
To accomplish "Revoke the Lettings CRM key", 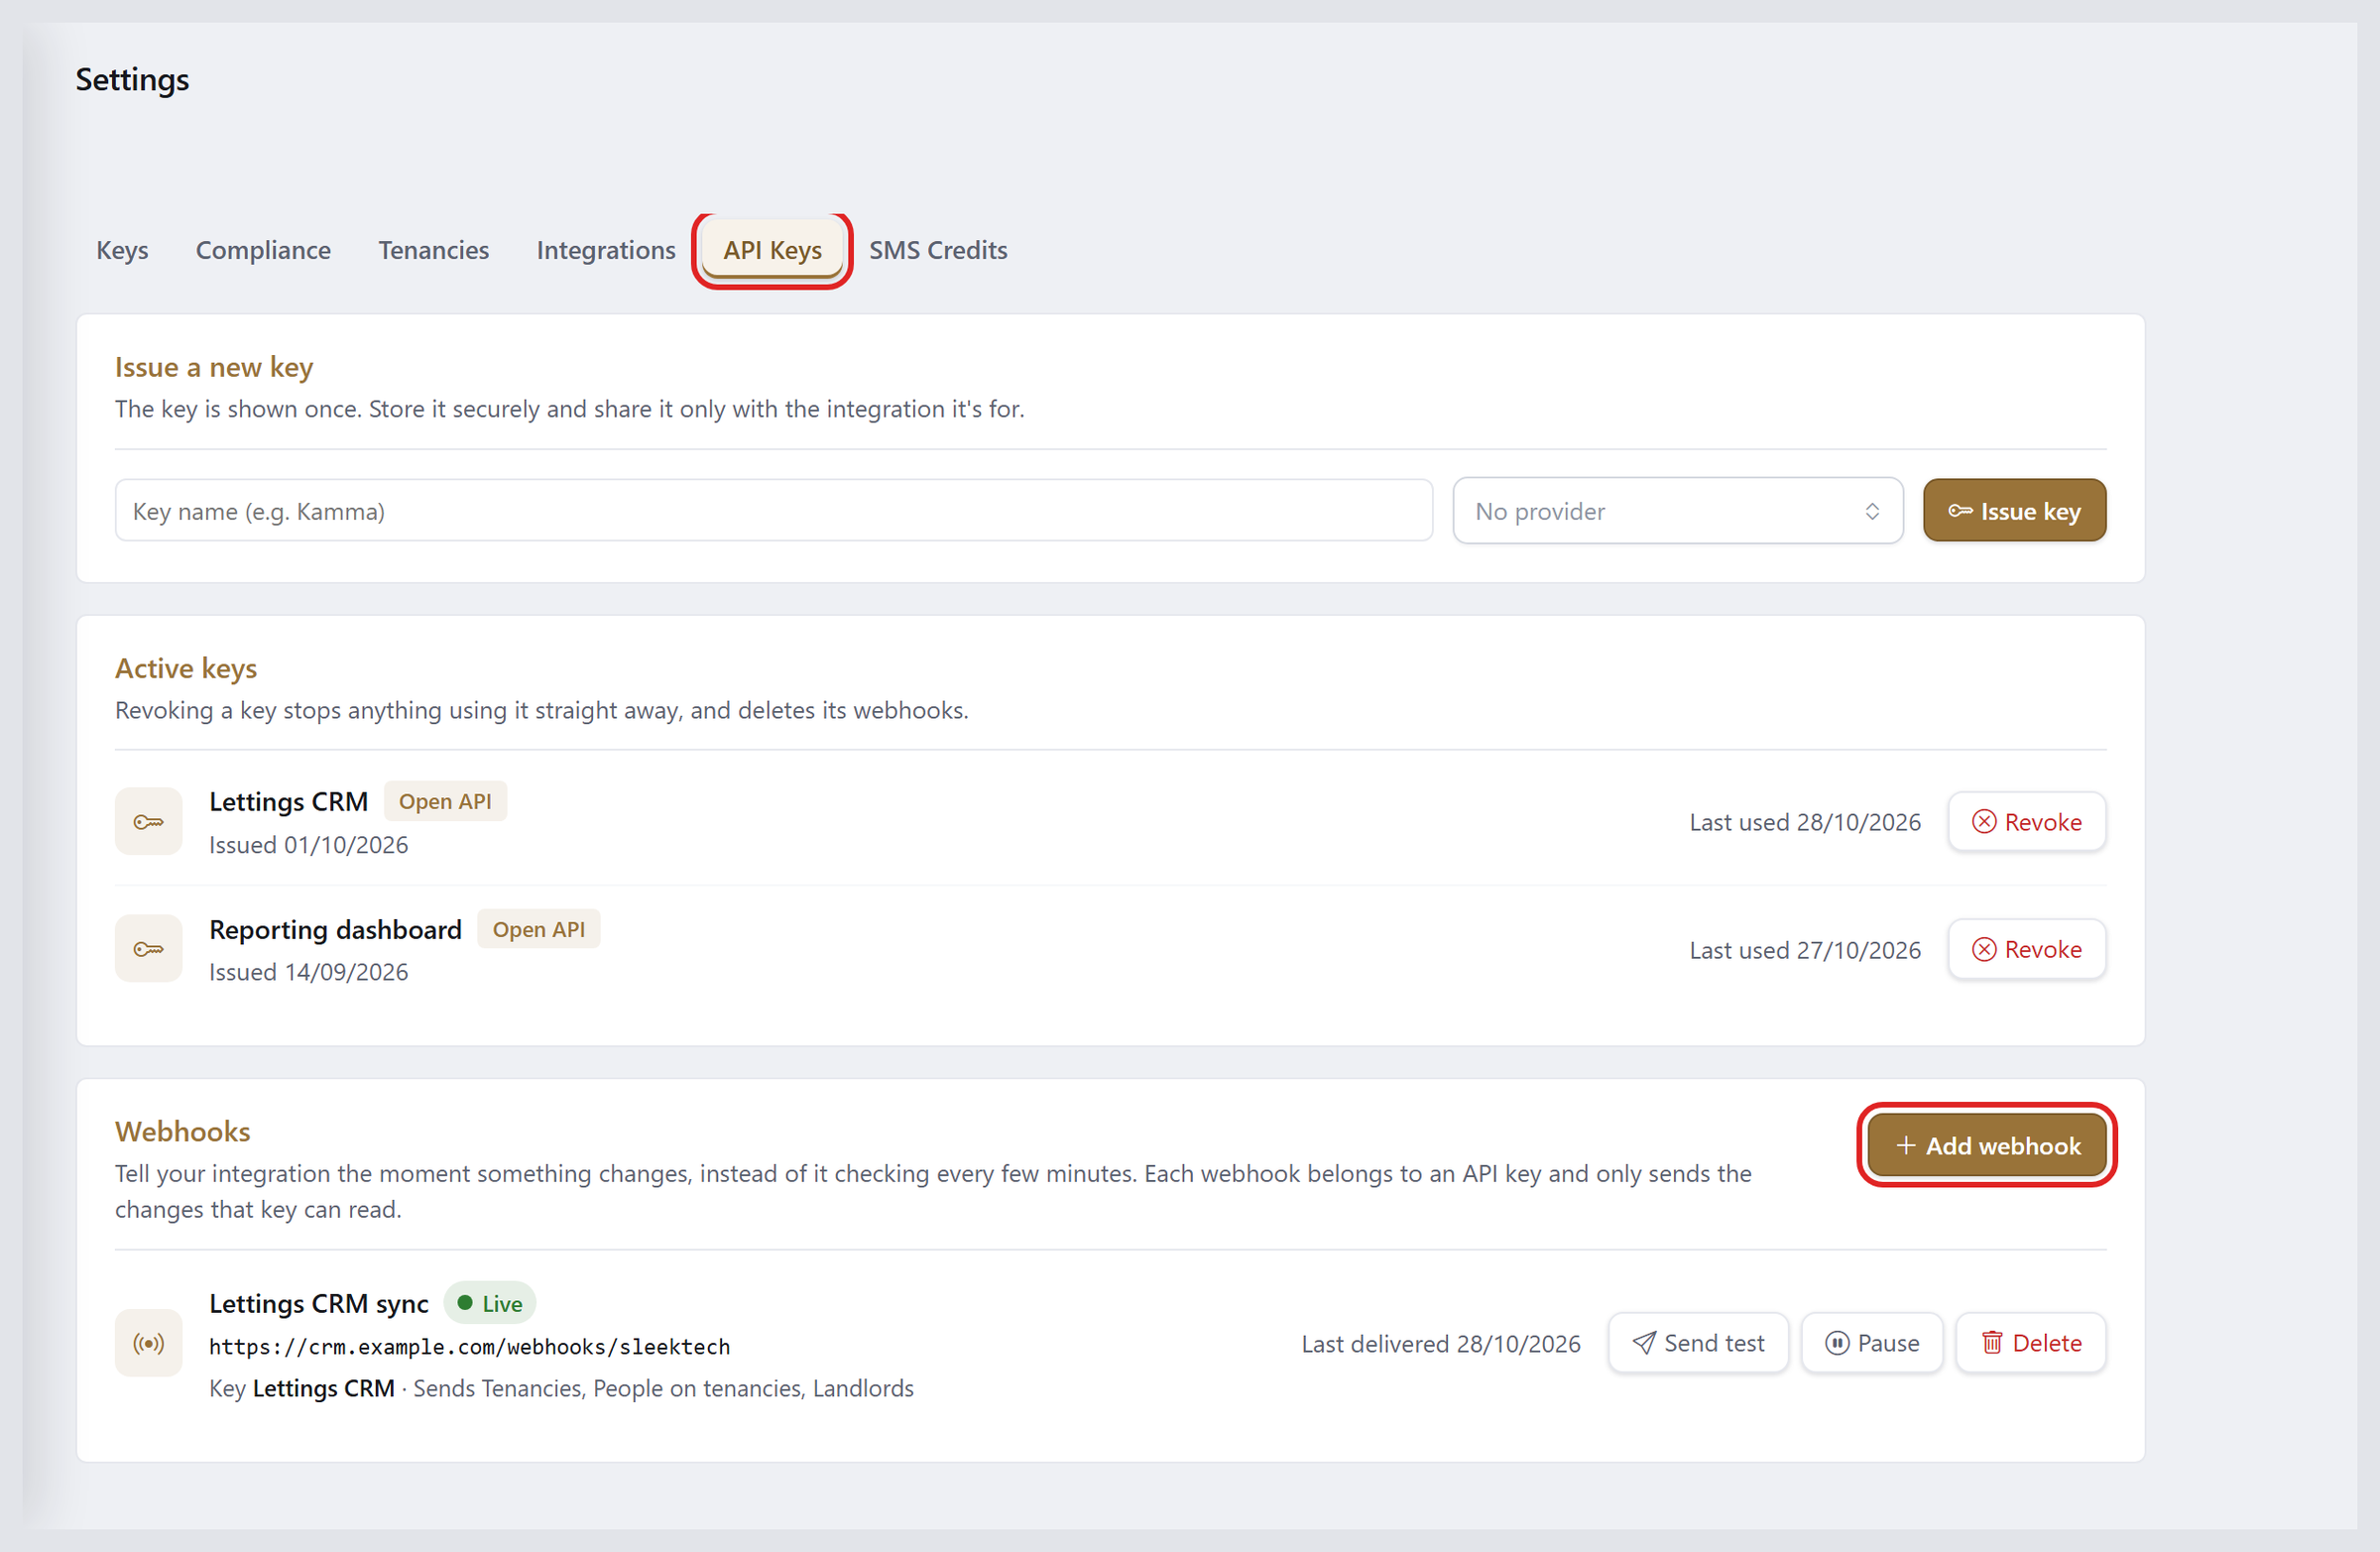I will pos(2026,821).
